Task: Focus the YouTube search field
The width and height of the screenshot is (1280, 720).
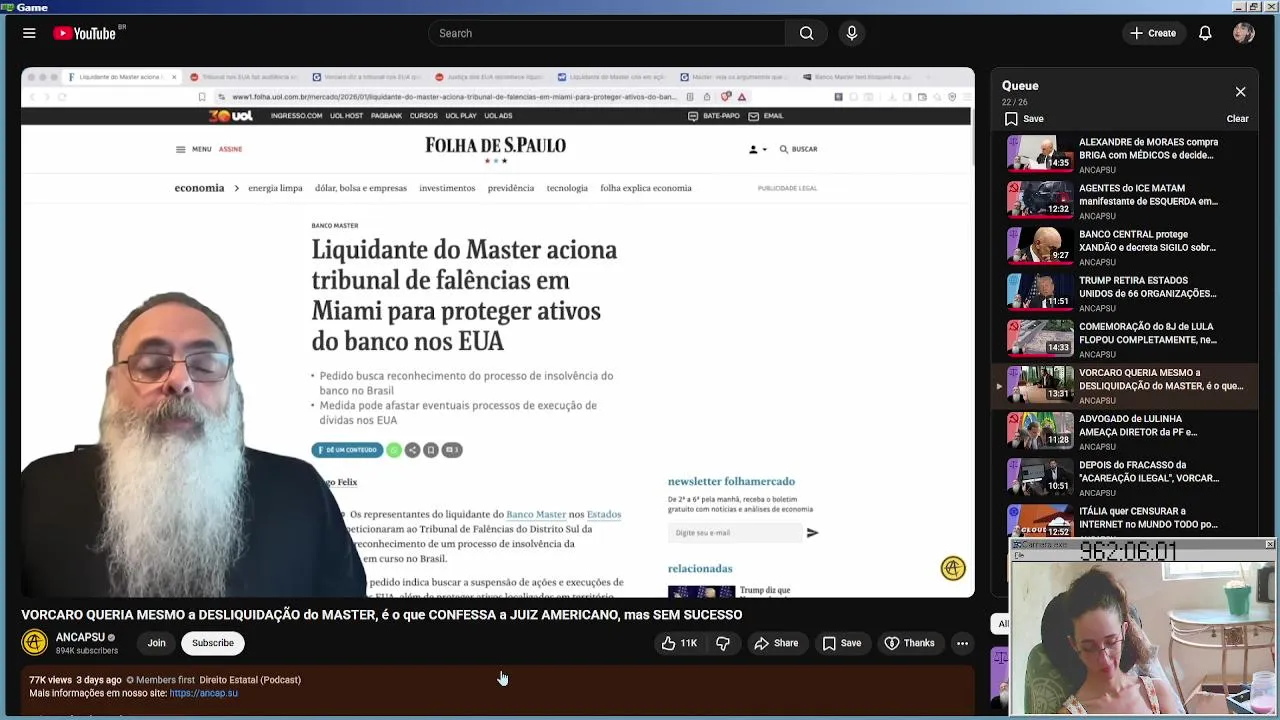Action: pos(607,33)
